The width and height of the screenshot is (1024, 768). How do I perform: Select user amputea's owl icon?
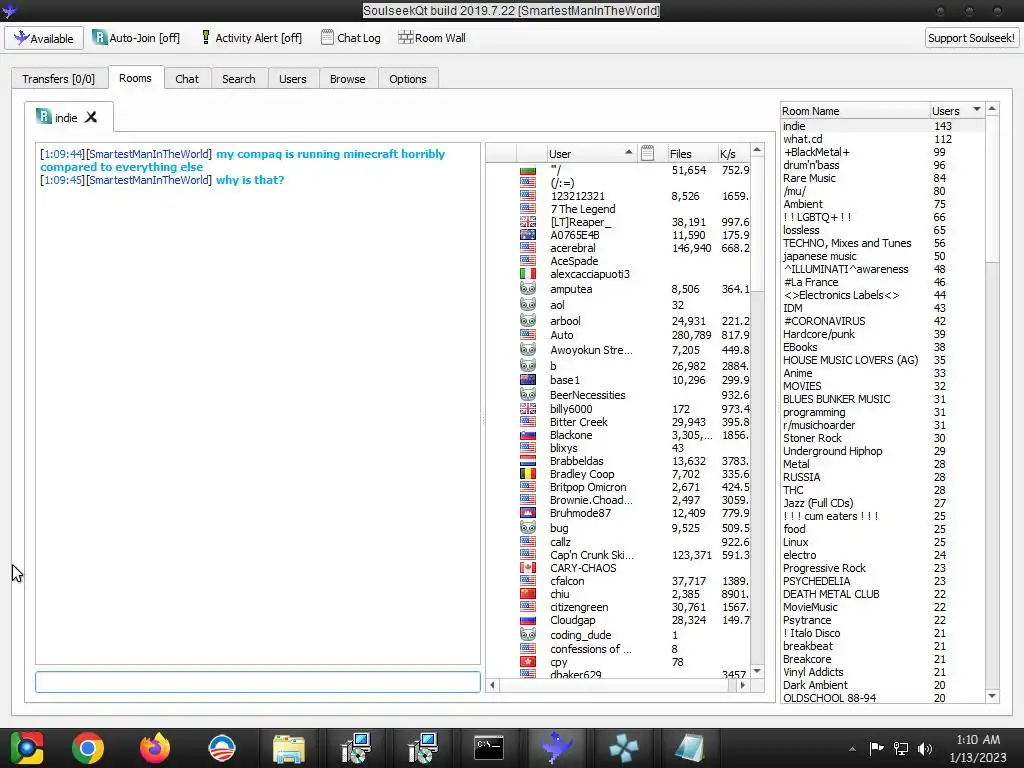528,289
